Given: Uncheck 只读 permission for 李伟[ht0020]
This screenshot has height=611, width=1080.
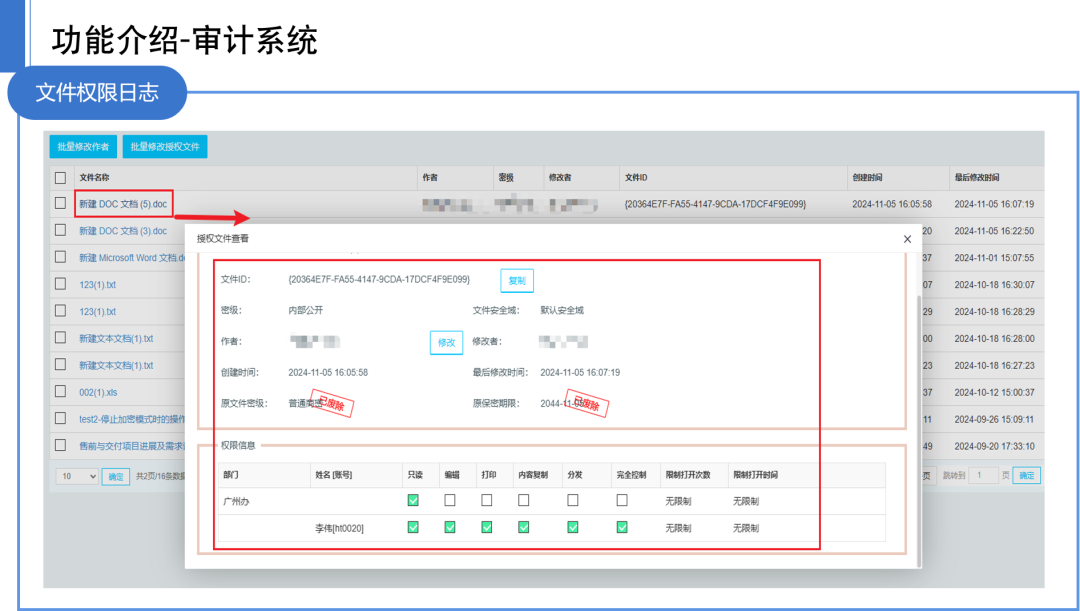Looking at the screenshot, I should 413,527.
